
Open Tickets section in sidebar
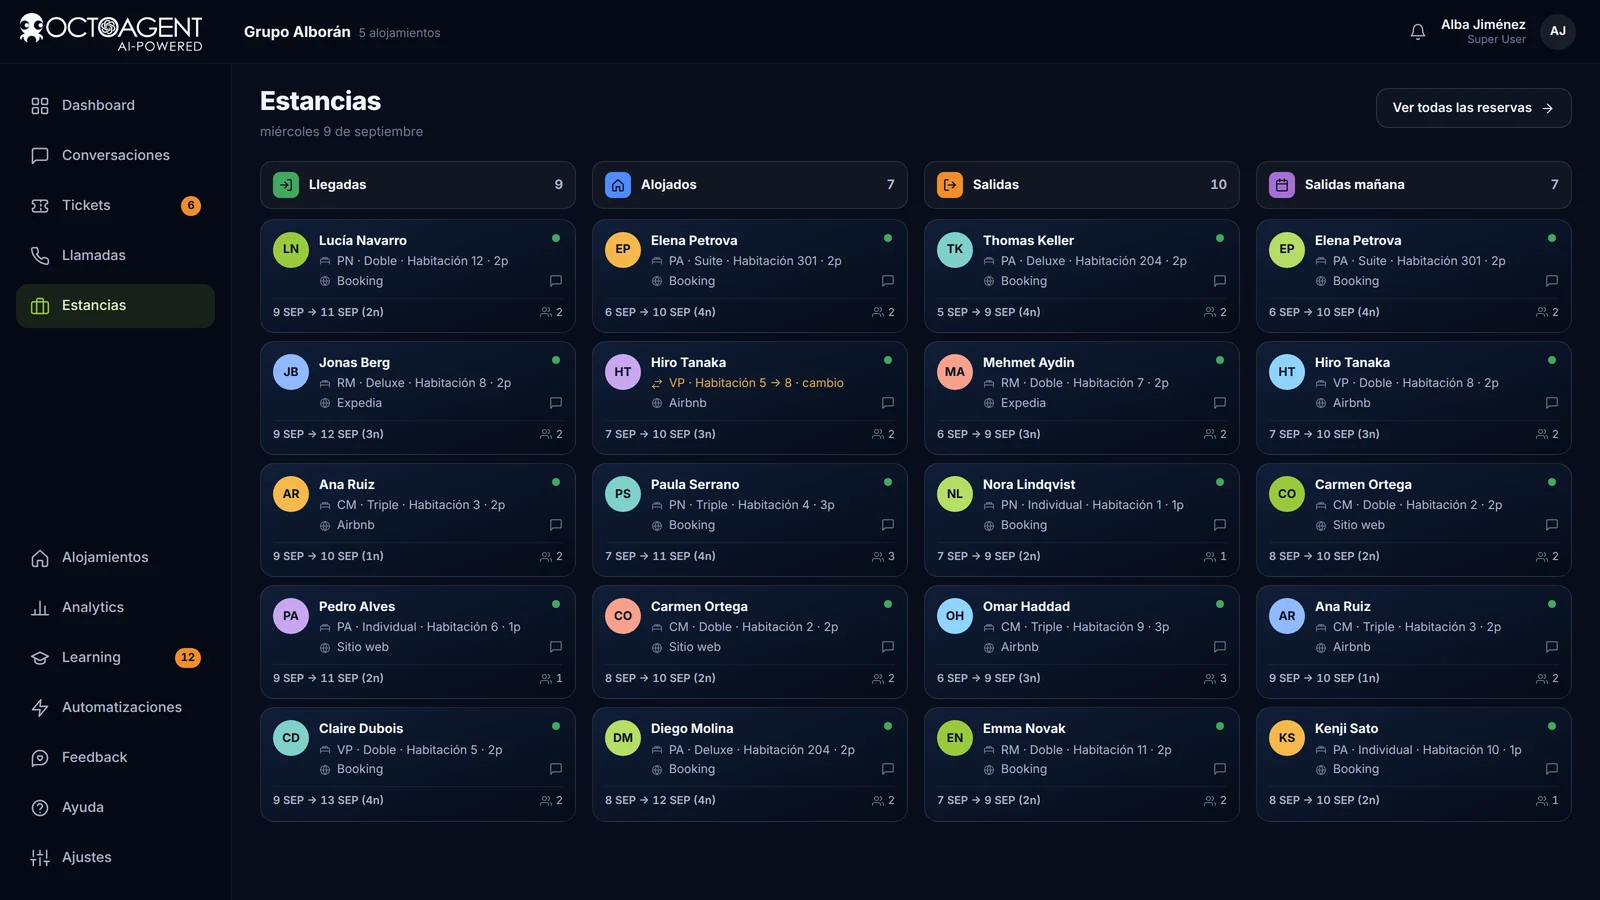pos(115,205)
